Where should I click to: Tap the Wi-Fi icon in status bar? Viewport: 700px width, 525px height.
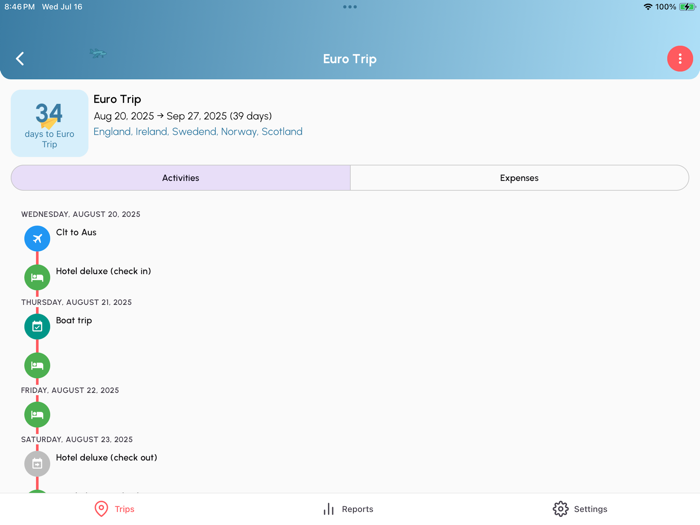pyautogui.click(x=647, y=7)
